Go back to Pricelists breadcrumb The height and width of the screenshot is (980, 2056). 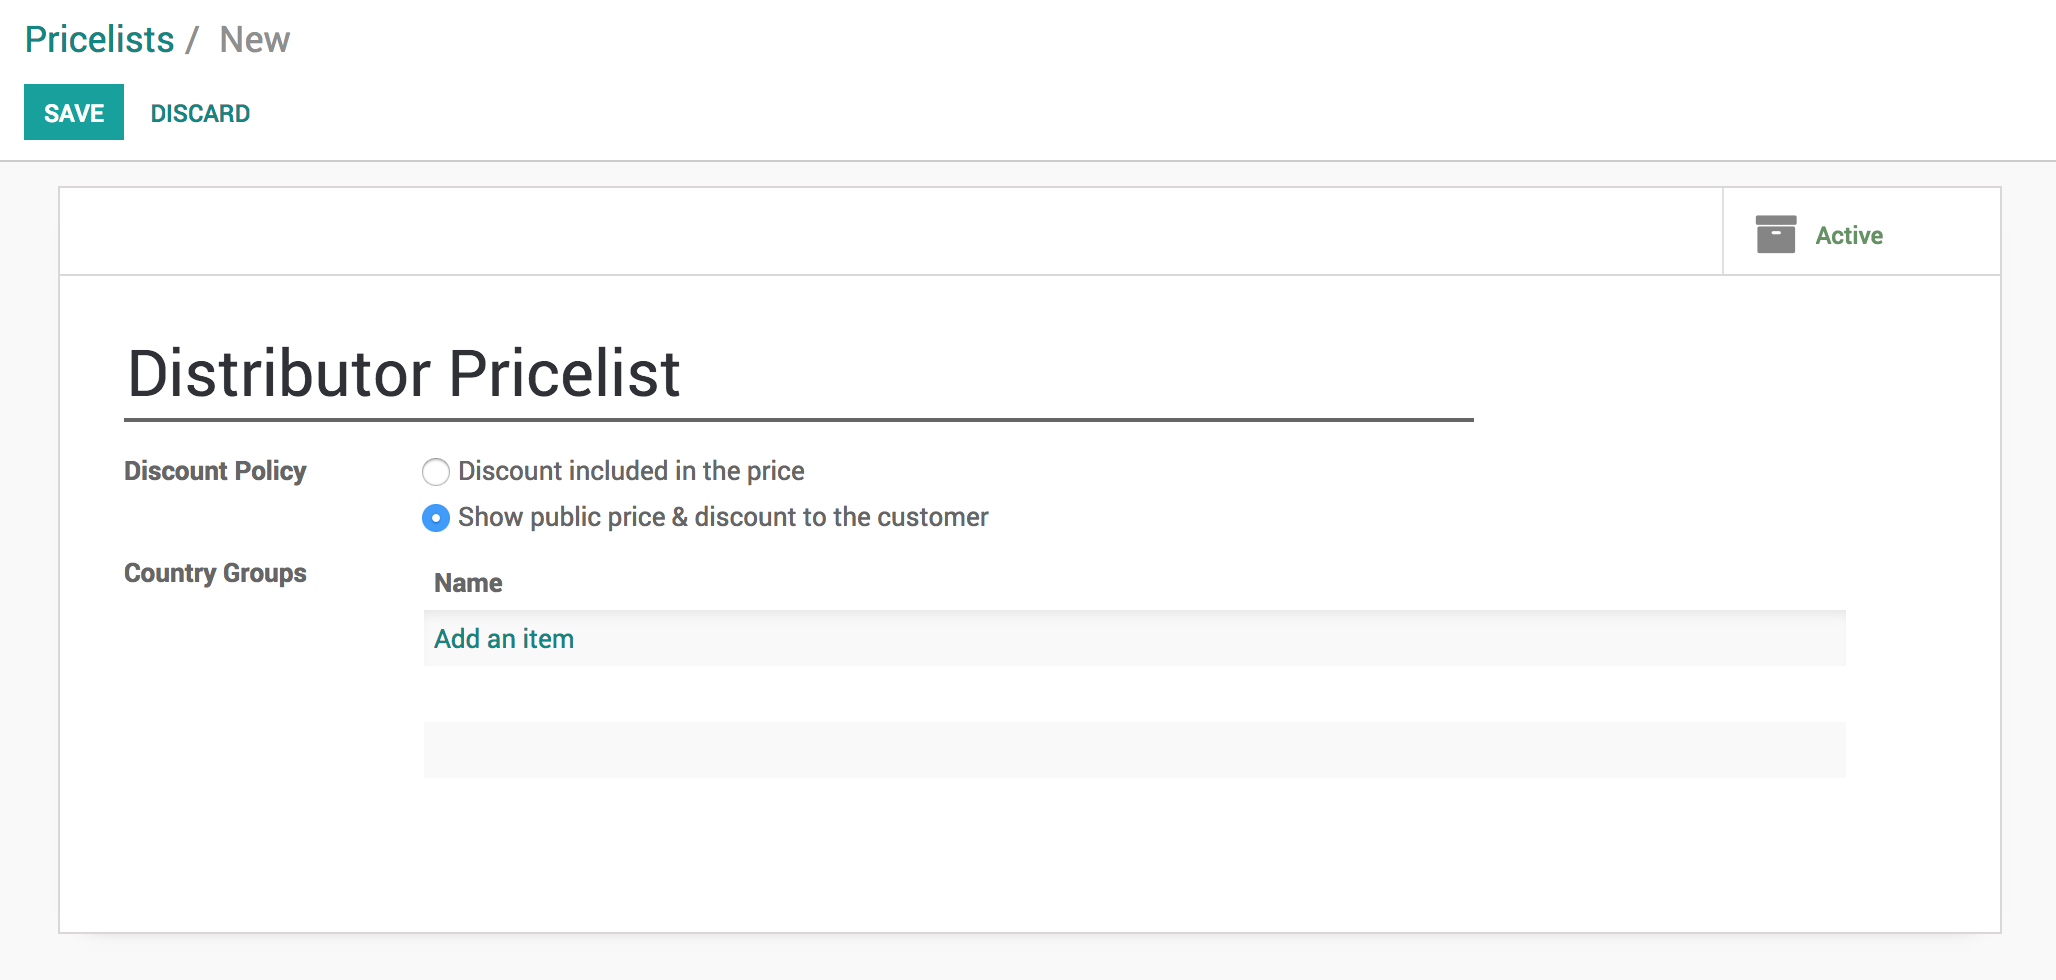tap(99, 40)
